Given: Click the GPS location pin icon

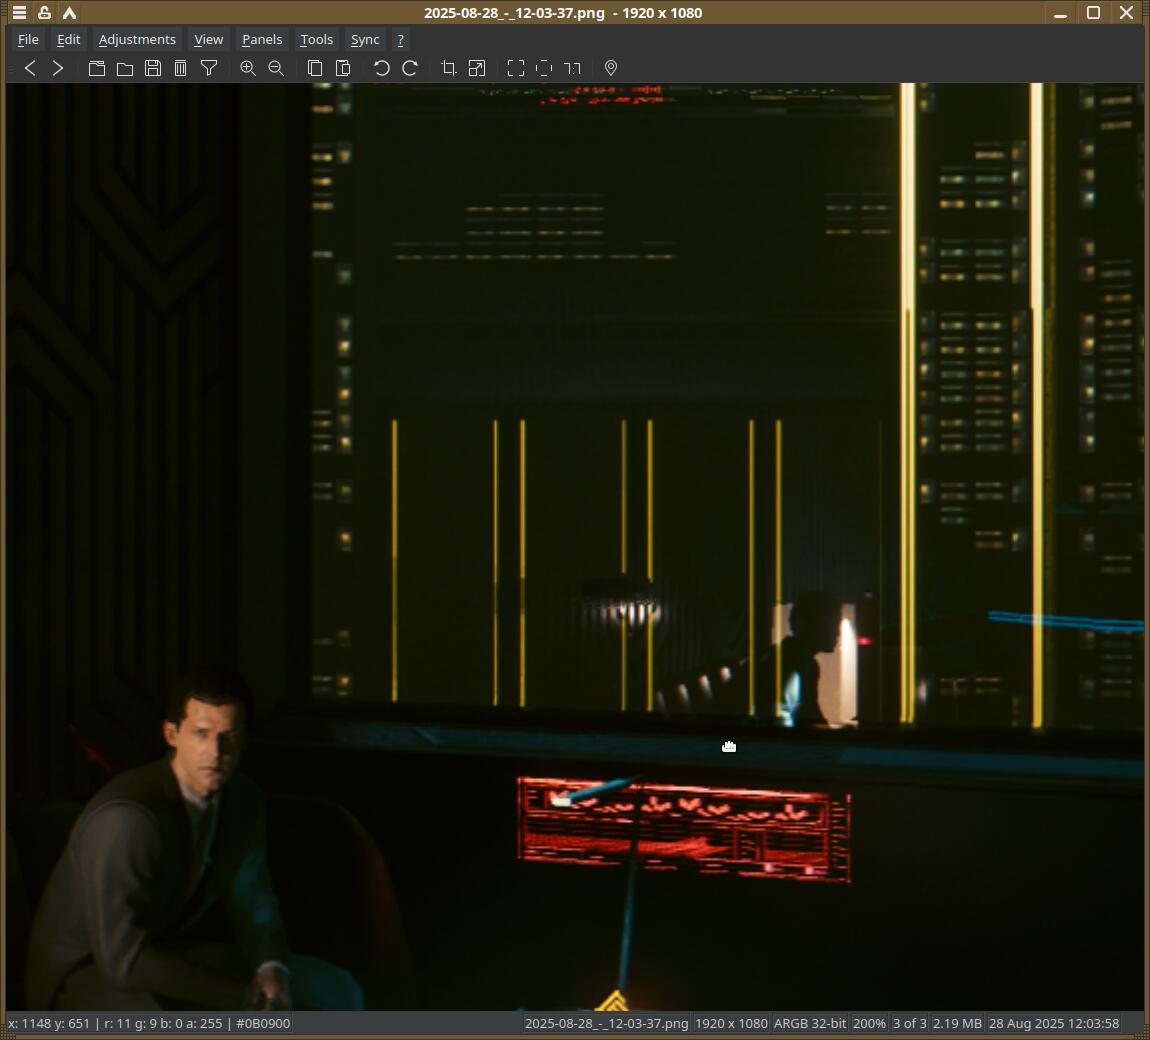Looking at the screenshot, I should pos(610,68).
